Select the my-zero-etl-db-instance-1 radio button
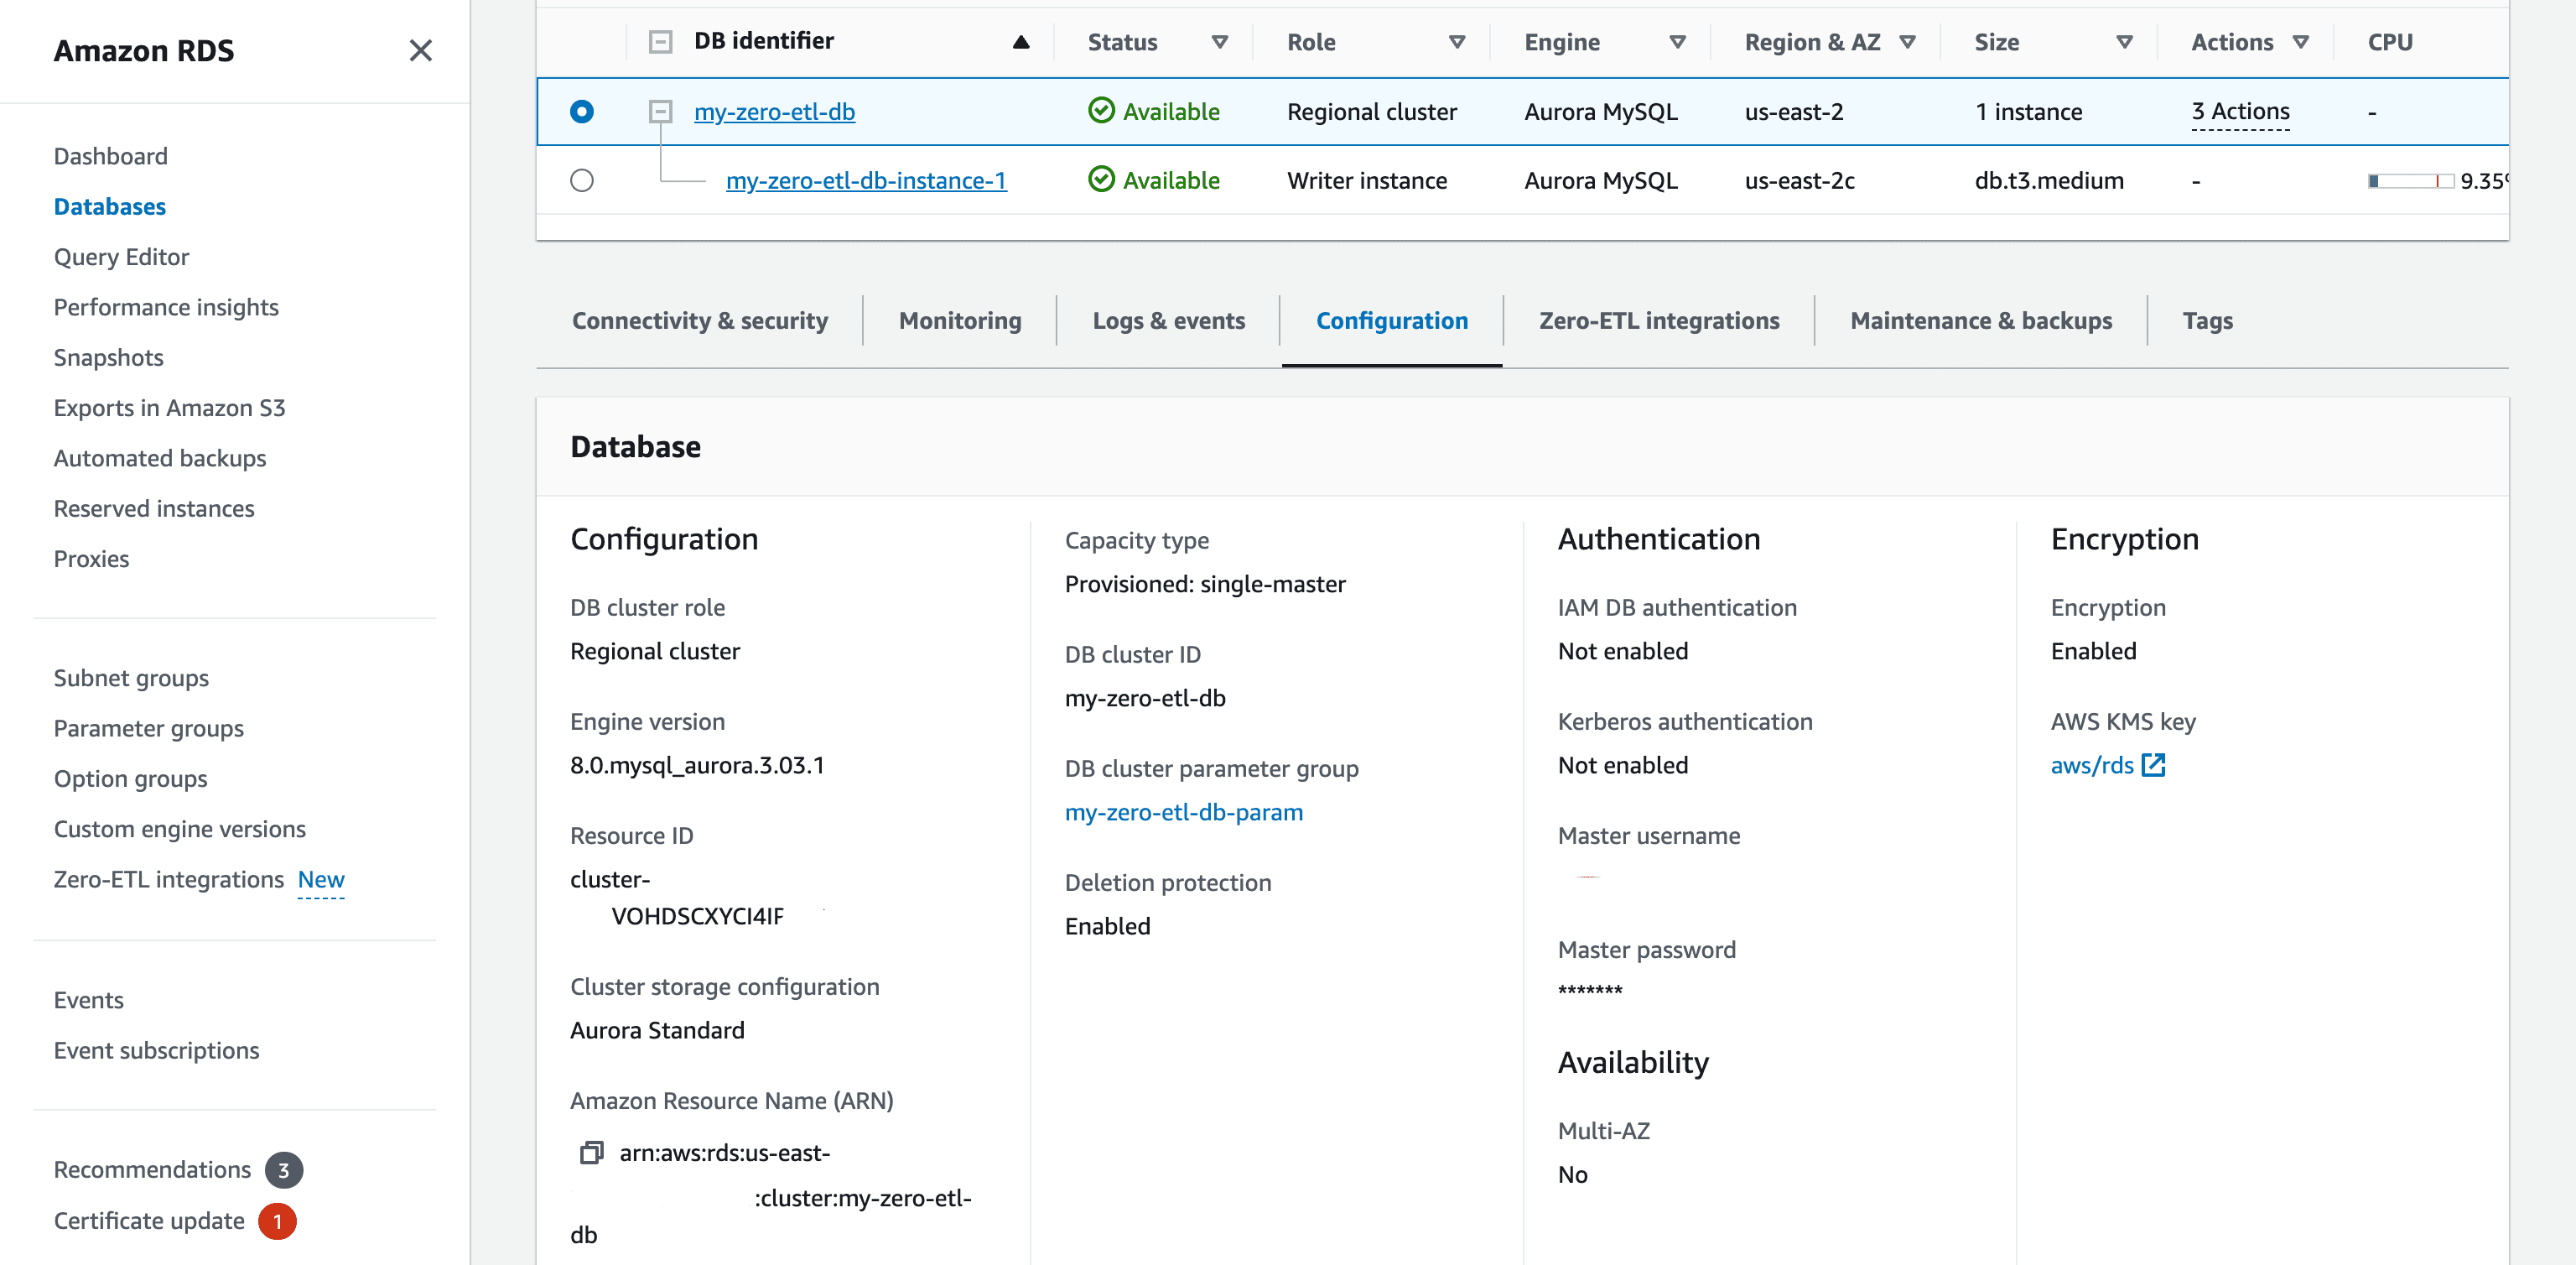The image size is (2576, 1265). coord(581,180)
